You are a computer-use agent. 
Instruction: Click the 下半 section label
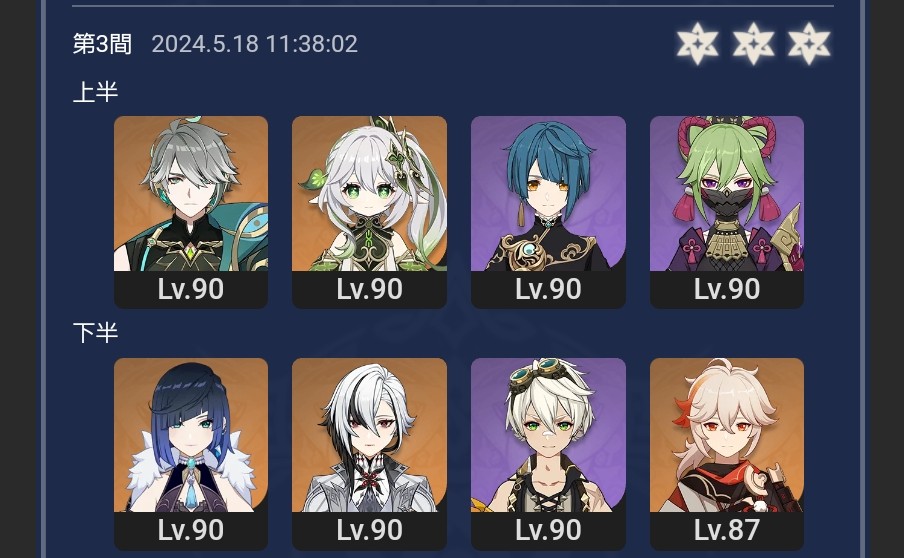(96, 333)
